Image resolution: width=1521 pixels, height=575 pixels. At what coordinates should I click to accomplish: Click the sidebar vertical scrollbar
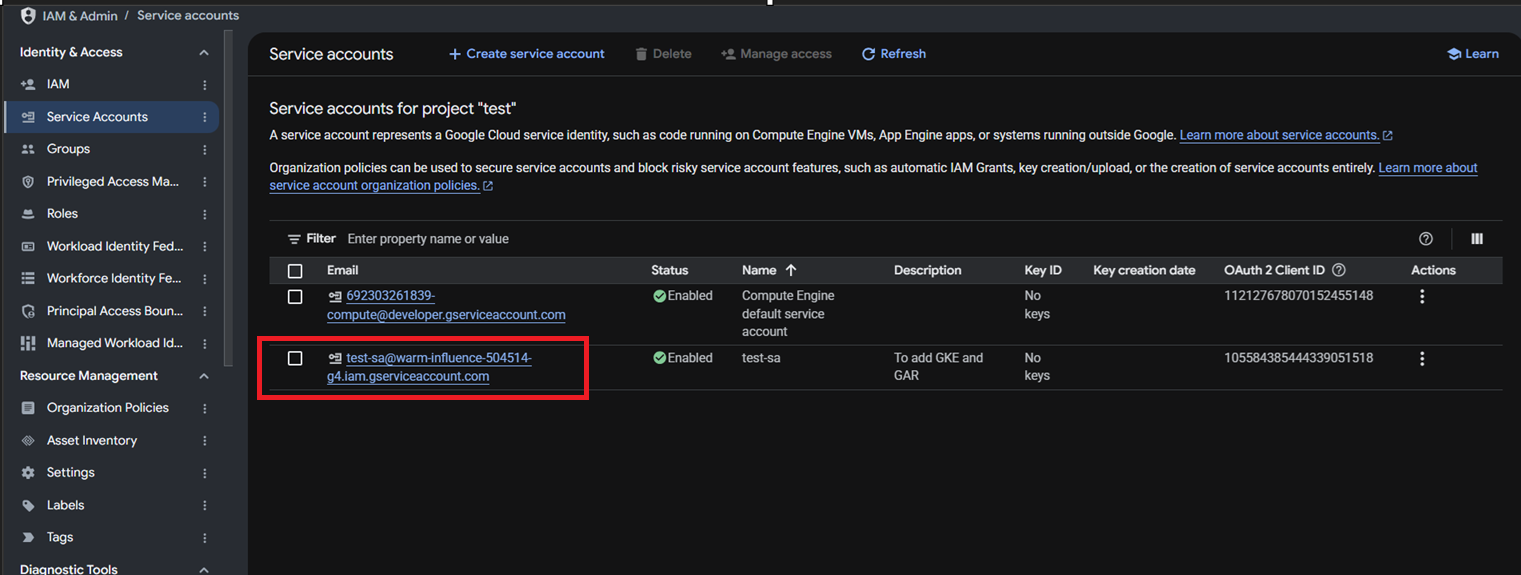pos(229,200)
